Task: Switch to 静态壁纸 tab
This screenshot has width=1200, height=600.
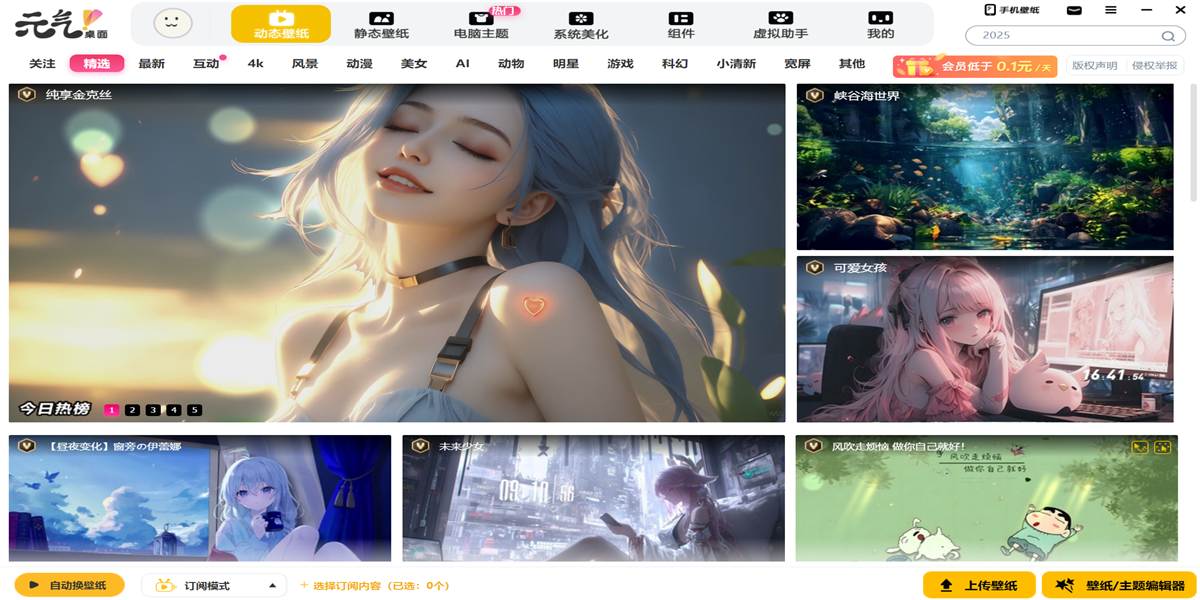Action: pyautogui.click(x=381, y=24)
